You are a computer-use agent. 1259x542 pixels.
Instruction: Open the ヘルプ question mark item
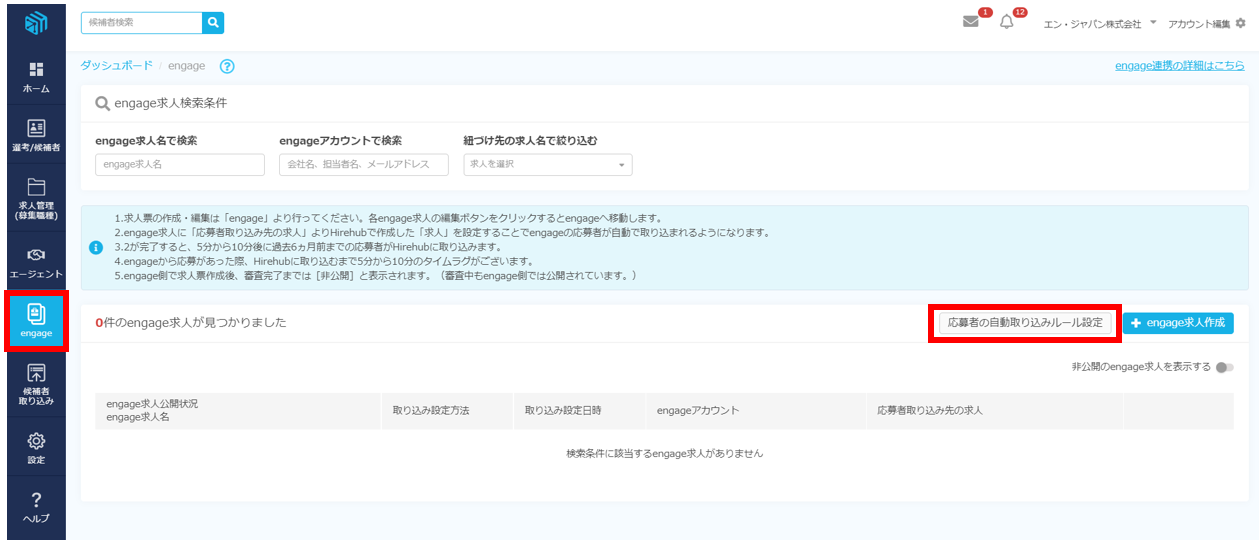click(x=36, y=506)
